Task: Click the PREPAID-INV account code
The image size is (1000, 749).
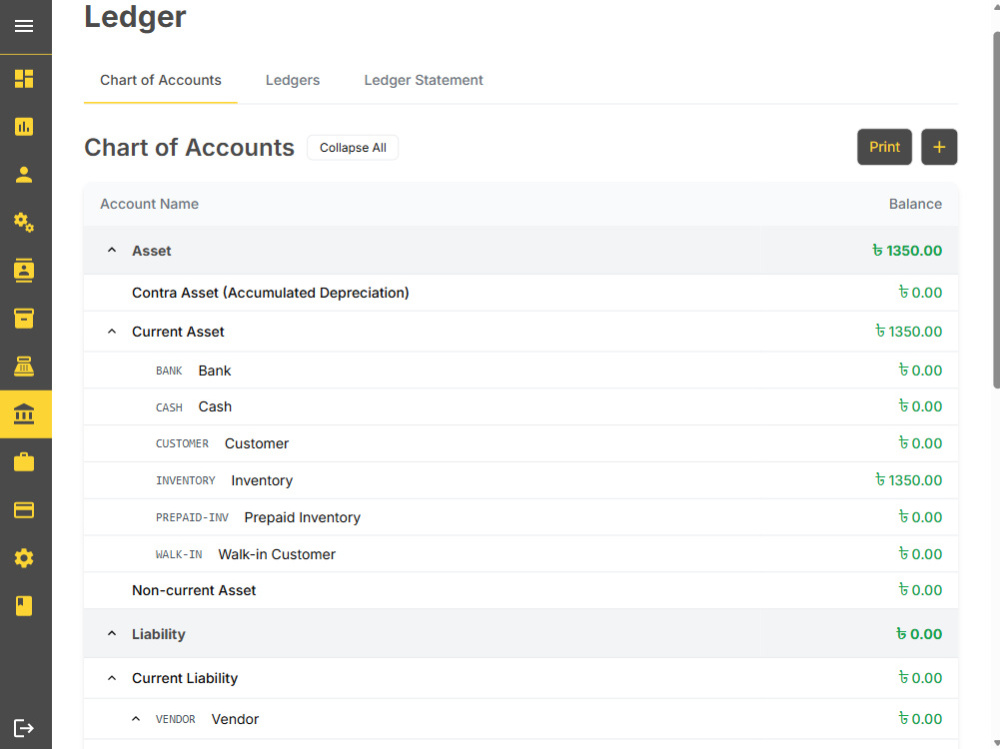Action: [192, 517]
